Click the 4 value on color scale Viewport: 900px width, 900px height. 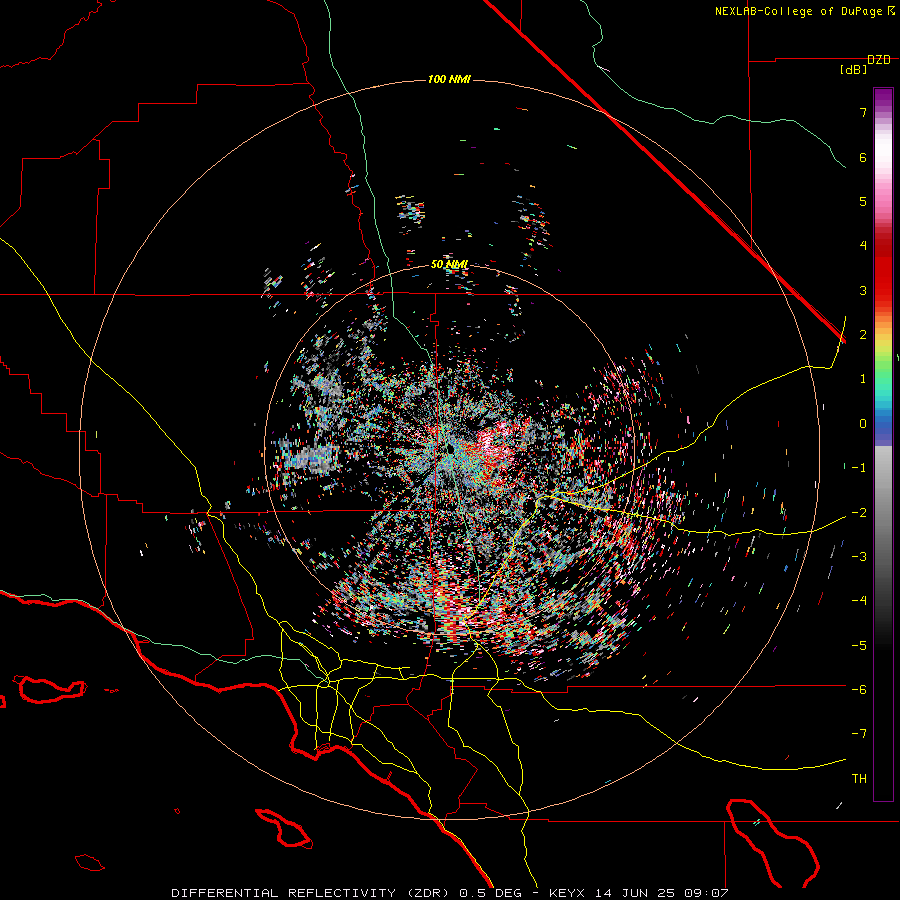coord(863,246)
